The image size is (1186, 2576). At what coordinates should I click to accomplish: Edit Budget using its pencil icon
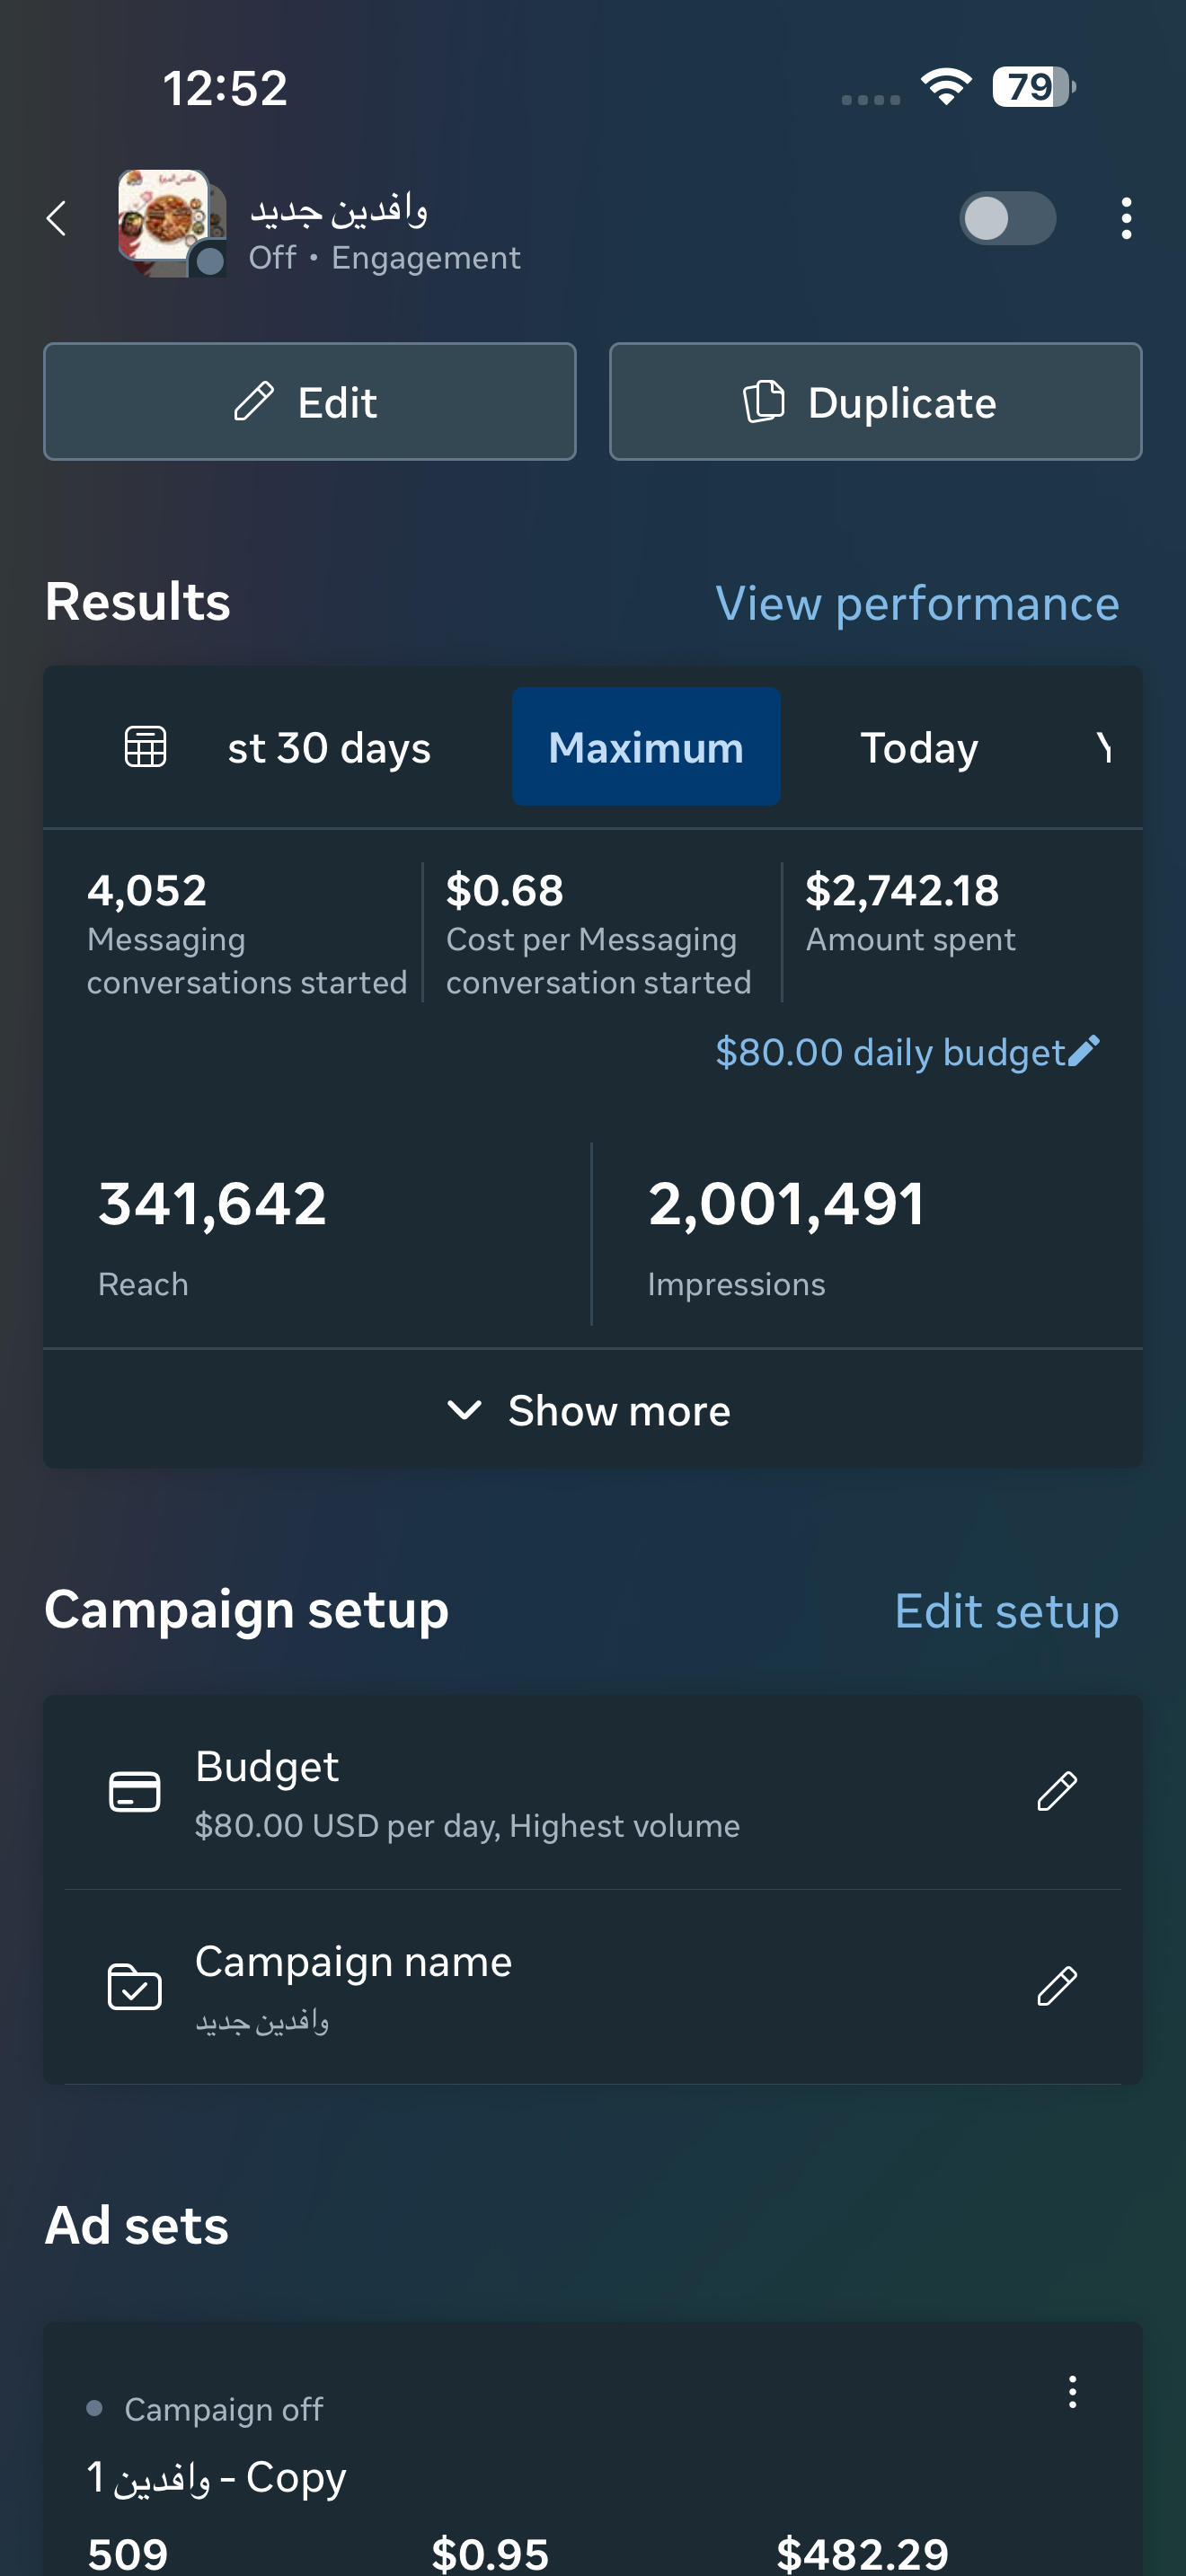tap(1056, 1791)
